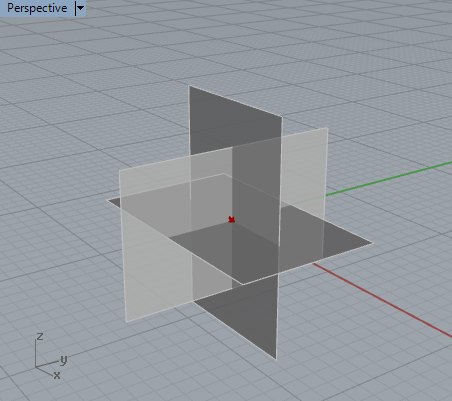452x401 pixels.
Task: Open the Perspective viewport dropdown arrow
Action: click(80, 8)
